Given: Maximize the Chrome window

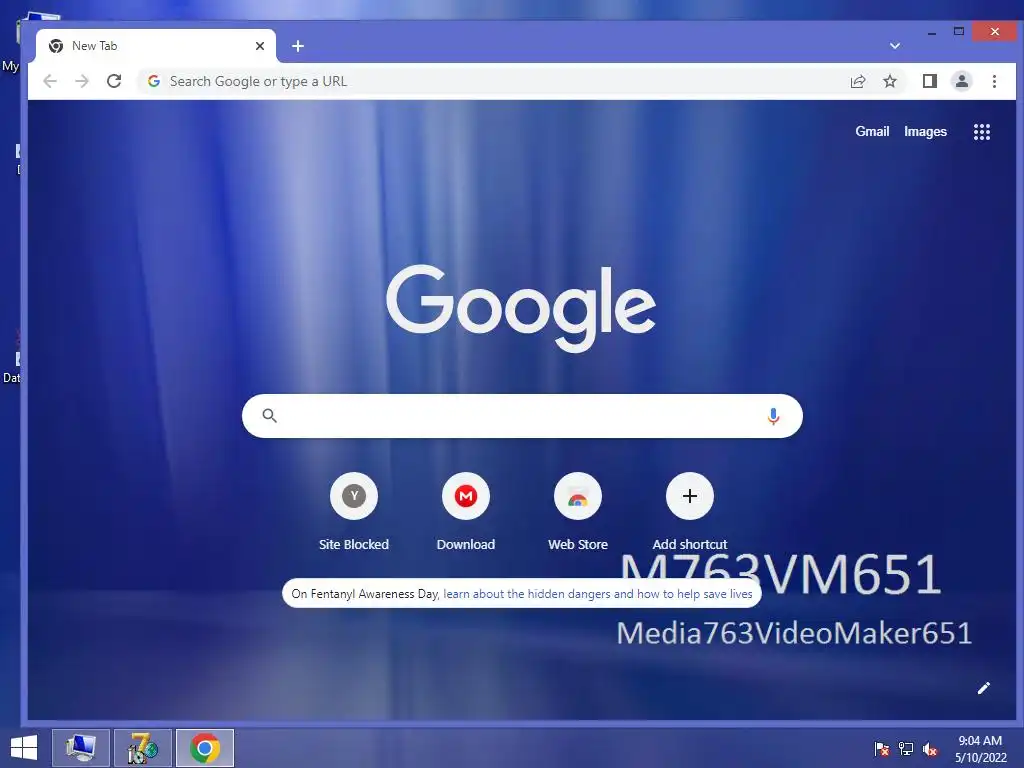Looking at the screenshot, I should 959,31.
